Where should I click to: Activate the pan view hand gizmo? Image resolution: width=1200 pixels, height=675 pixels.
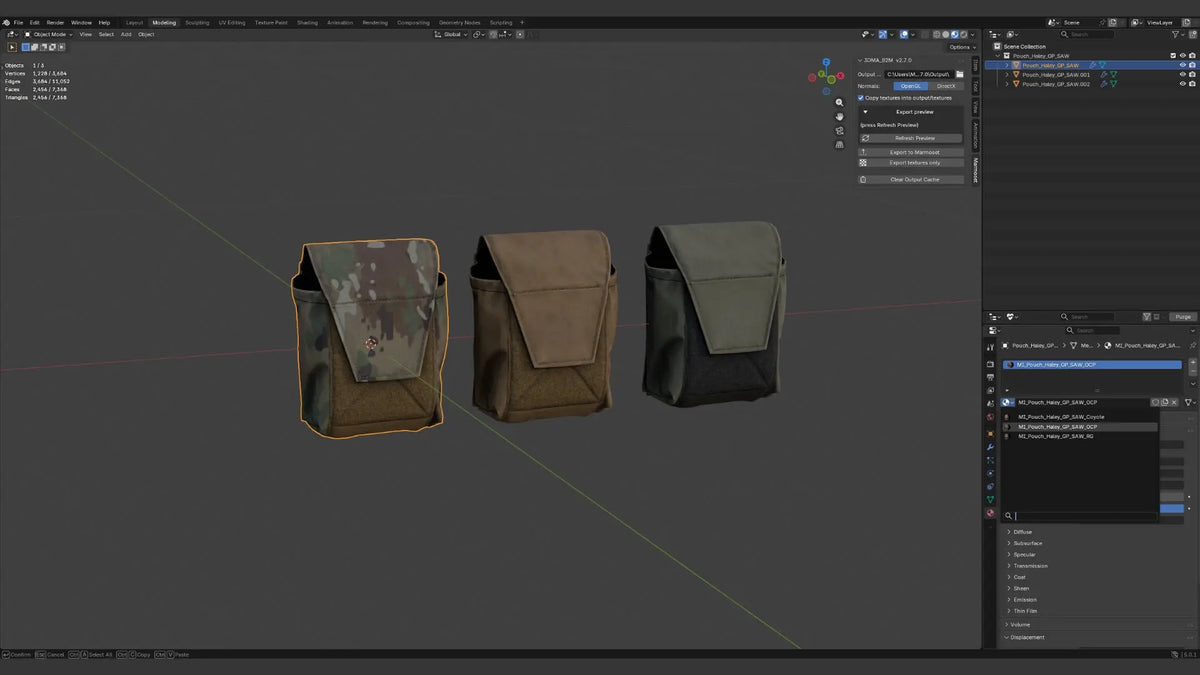click(x=839, y=116)
